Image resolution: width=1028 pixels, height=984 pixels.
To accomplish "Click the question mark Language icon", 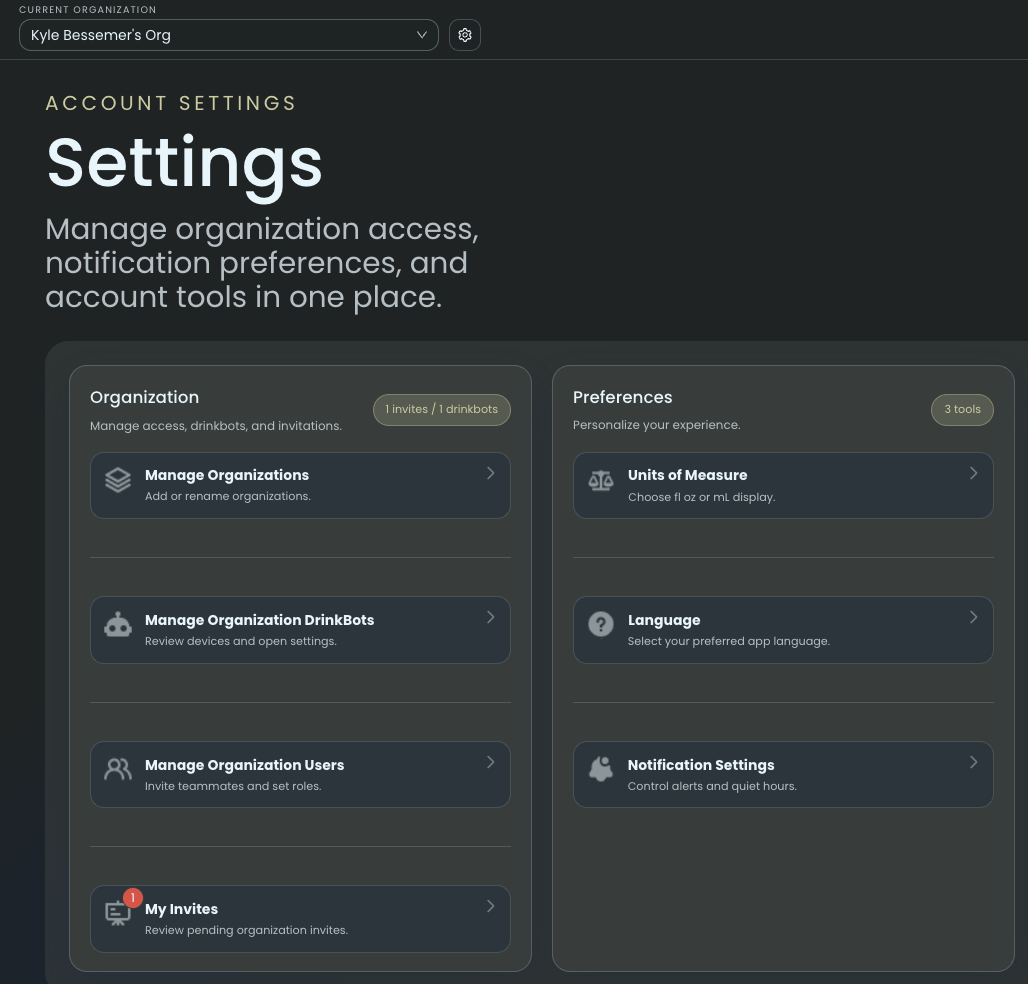I will tap(601, 625).
